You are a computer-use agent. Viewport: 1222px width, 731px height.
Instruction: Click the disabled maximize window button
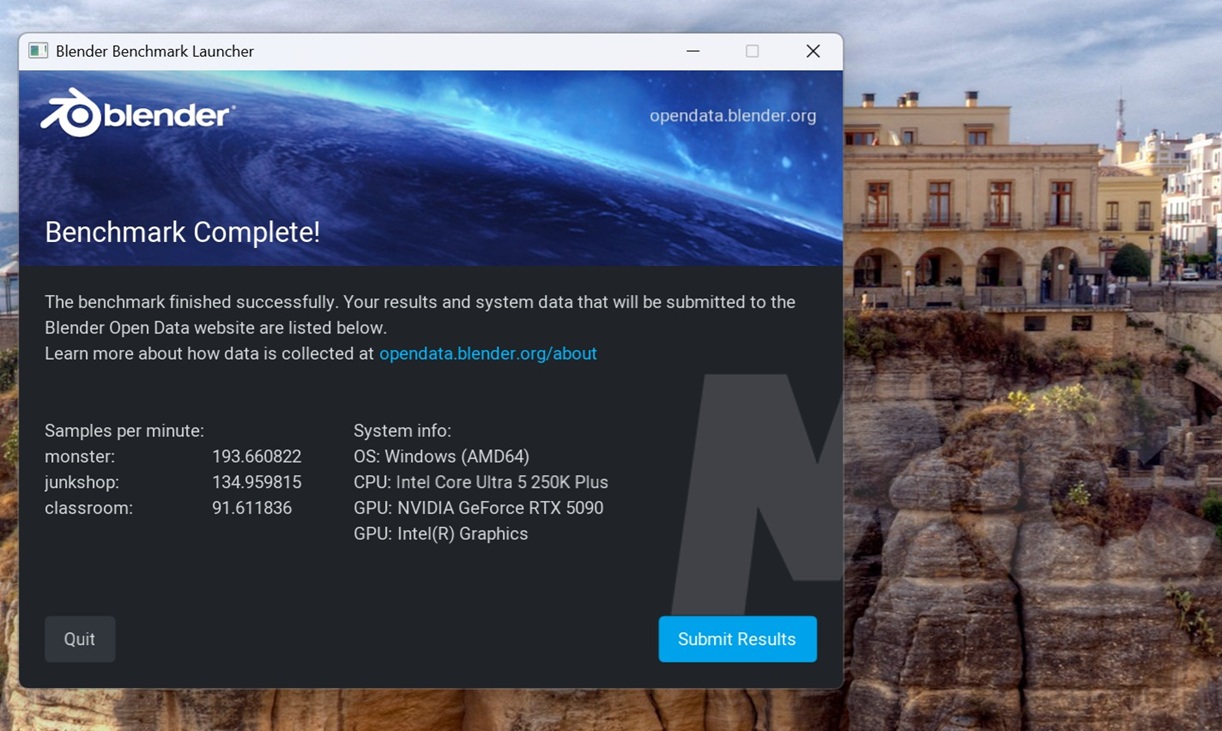coord(752,51)
